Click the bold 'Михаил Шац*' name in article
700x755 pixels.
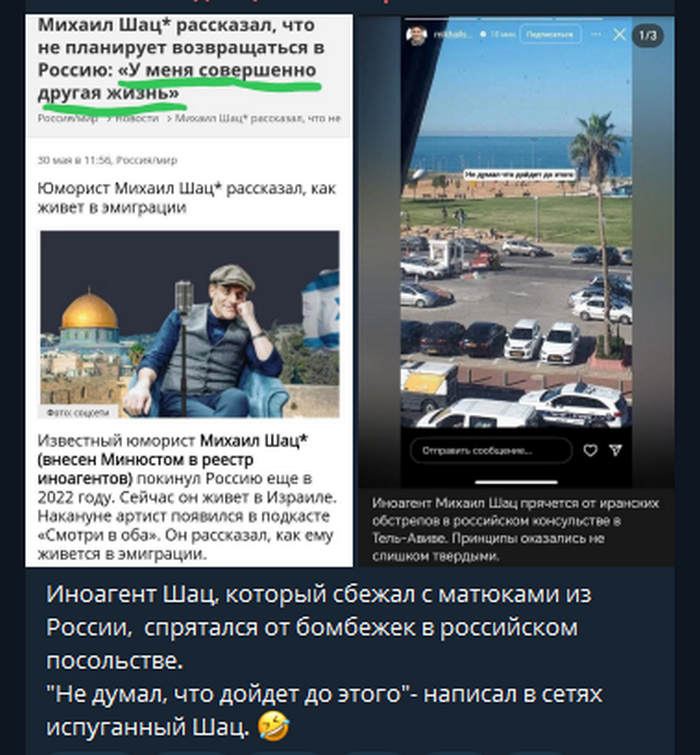click(x=254, y=440)
